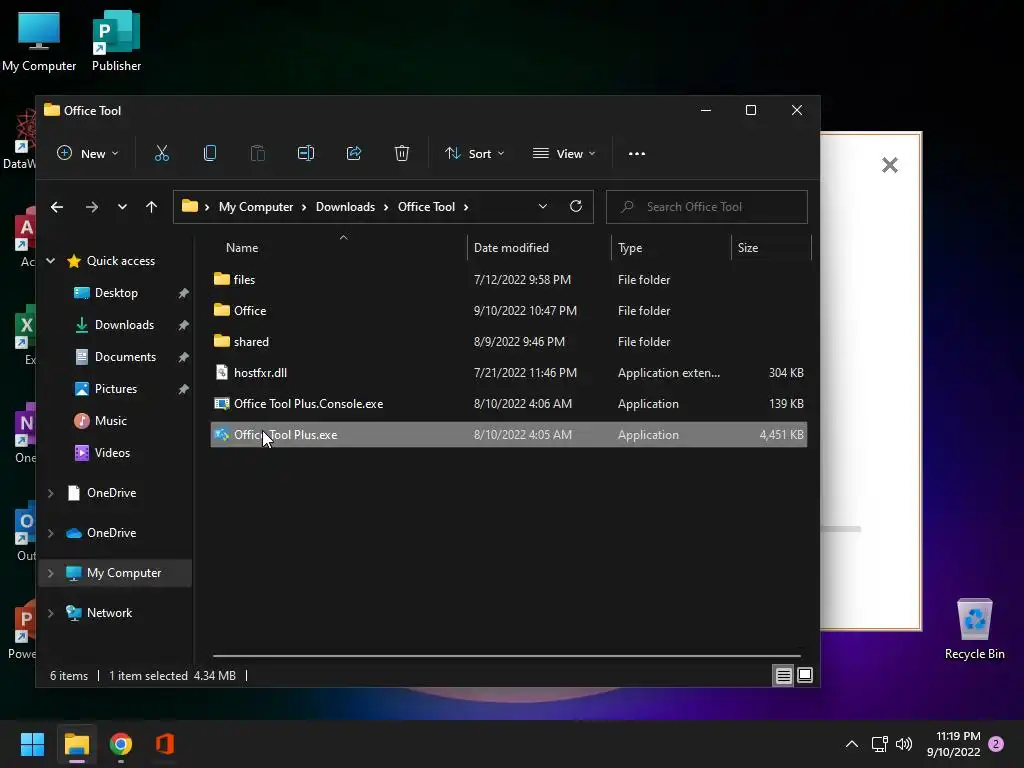
Task: Select the Publisher desktop shortcut
Action: click(x=116, y=40)
